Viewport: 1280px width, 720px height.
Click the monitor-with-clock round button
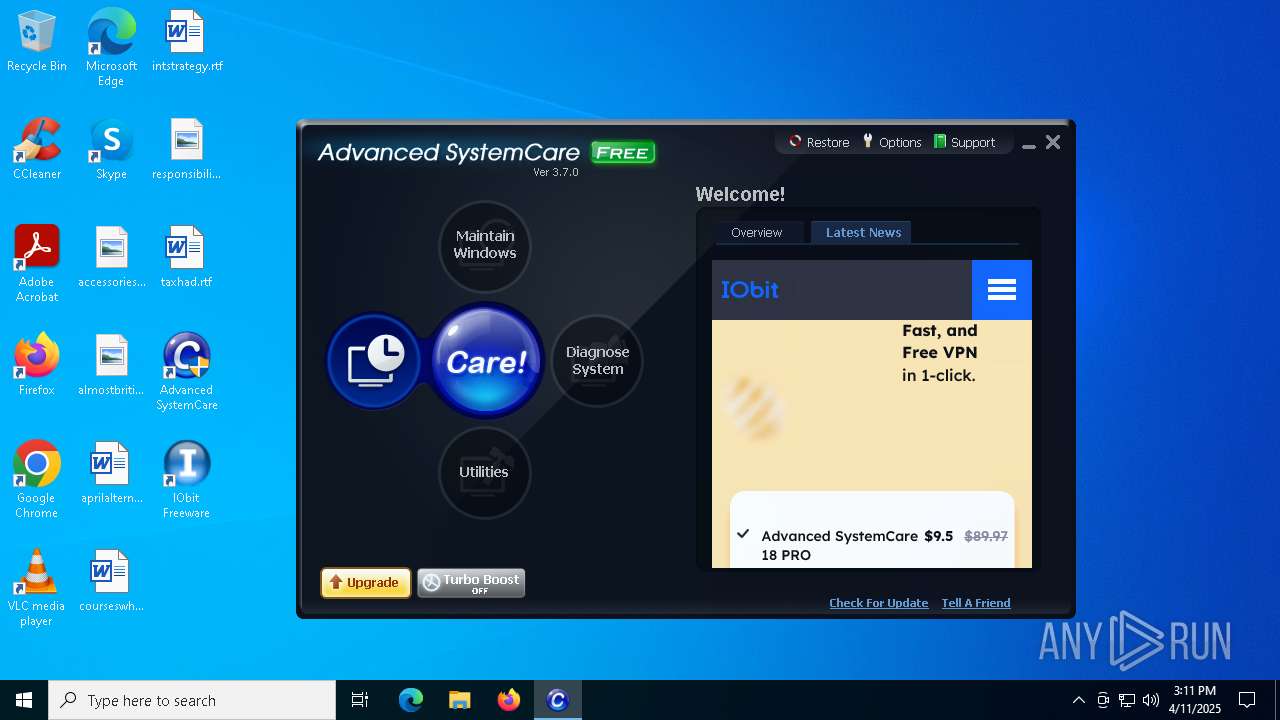pos(375,361)
